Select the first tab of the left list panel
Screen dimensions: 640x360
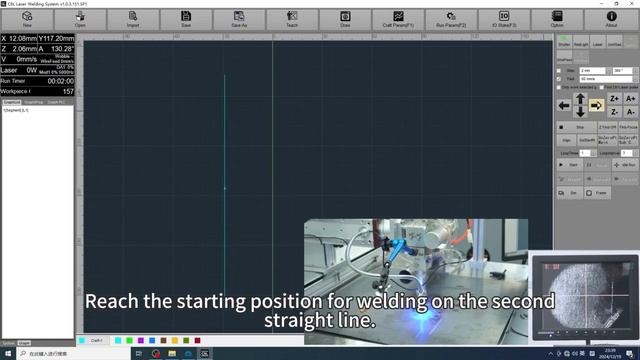pyautogui.click(x=12, y=102)
